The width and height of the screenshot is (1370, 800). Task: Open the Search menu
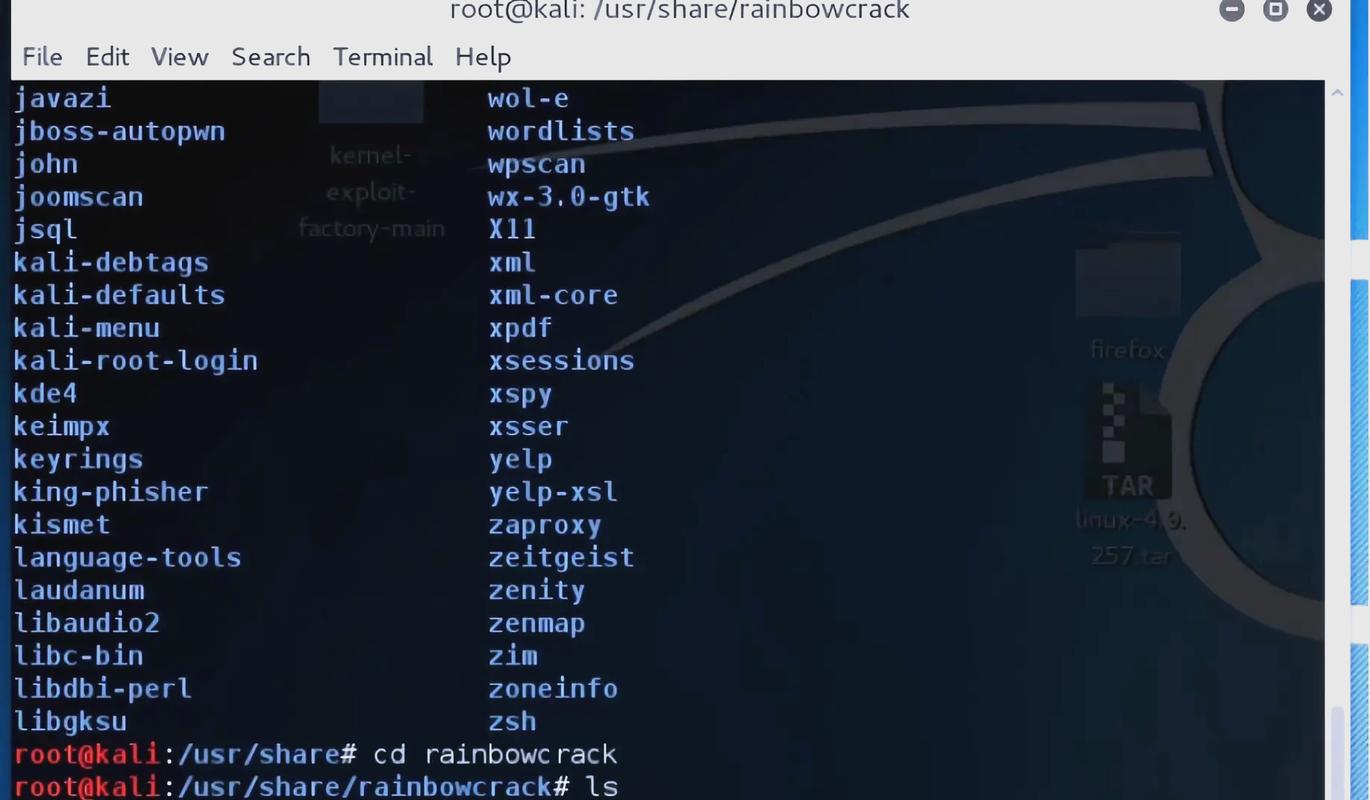[x=271, y=57]
